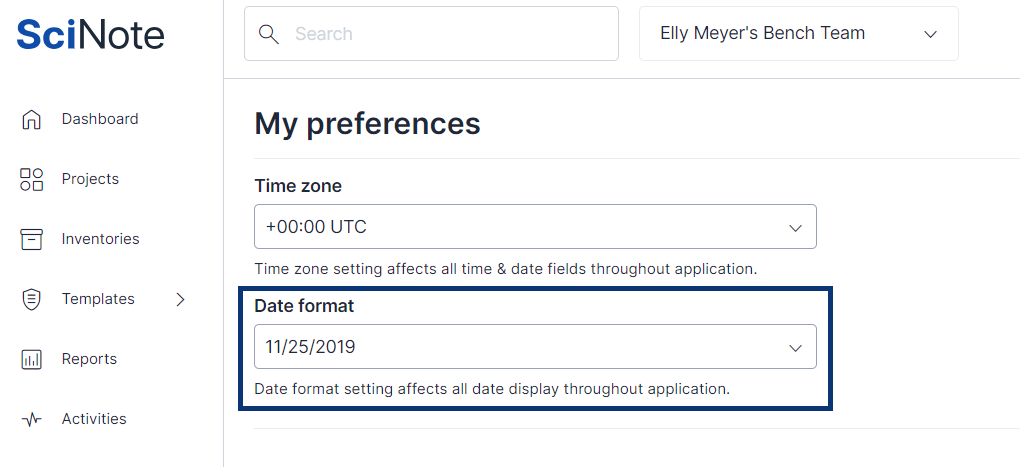Click the Reports chart icon
The height and width of the screenshot is (467, 1020).
coord(32,359)
